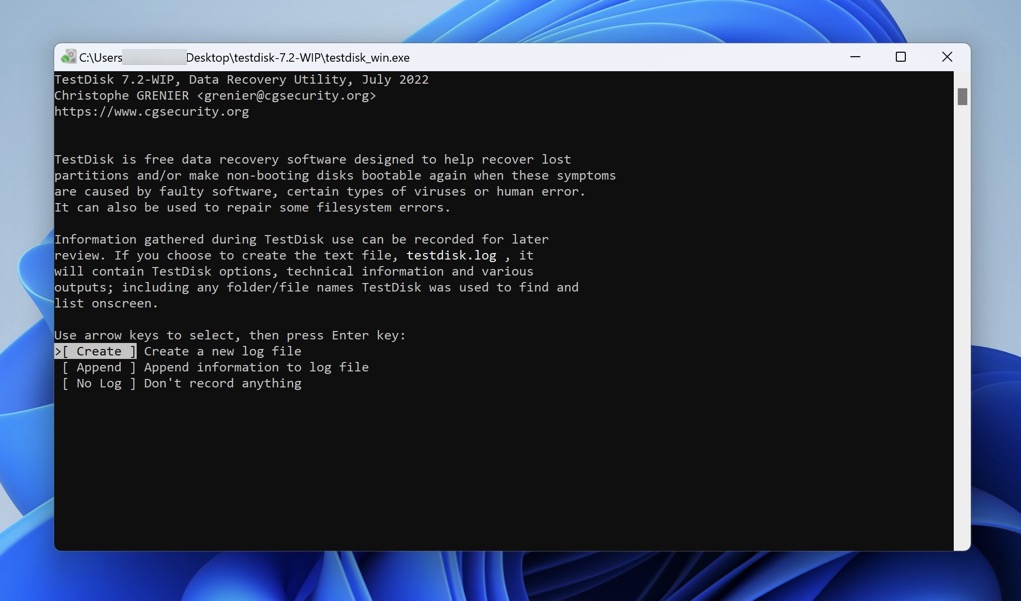1021x601 pixels.
Task: Open the https://www.cgsecurity.org link
Action: (x=151, y=111)
